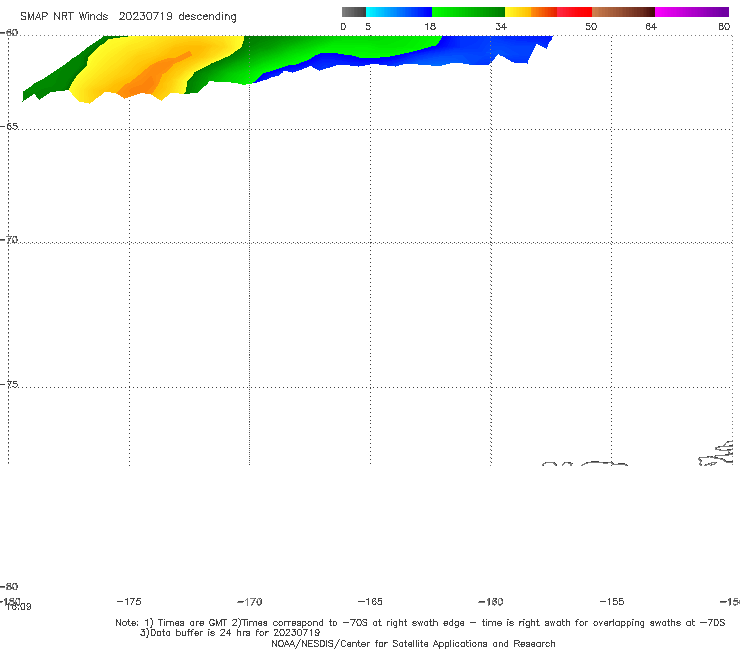Click the "16:09" swath time label
This screenshot has width=740, height=650.
[x=19, y=607]
